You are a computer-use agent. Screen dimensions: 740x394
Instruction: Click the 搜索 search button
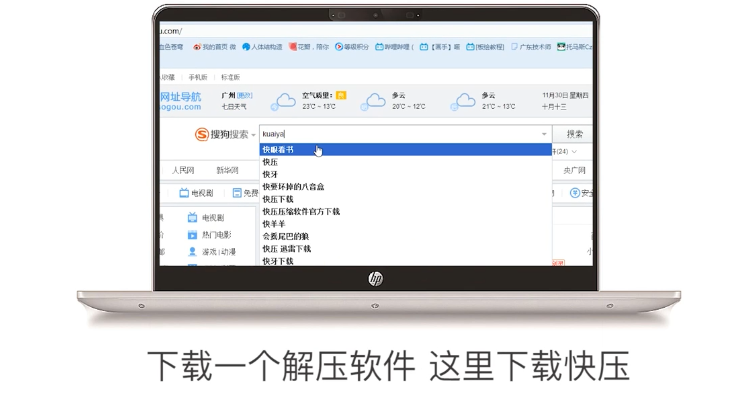tap(572, 134)
